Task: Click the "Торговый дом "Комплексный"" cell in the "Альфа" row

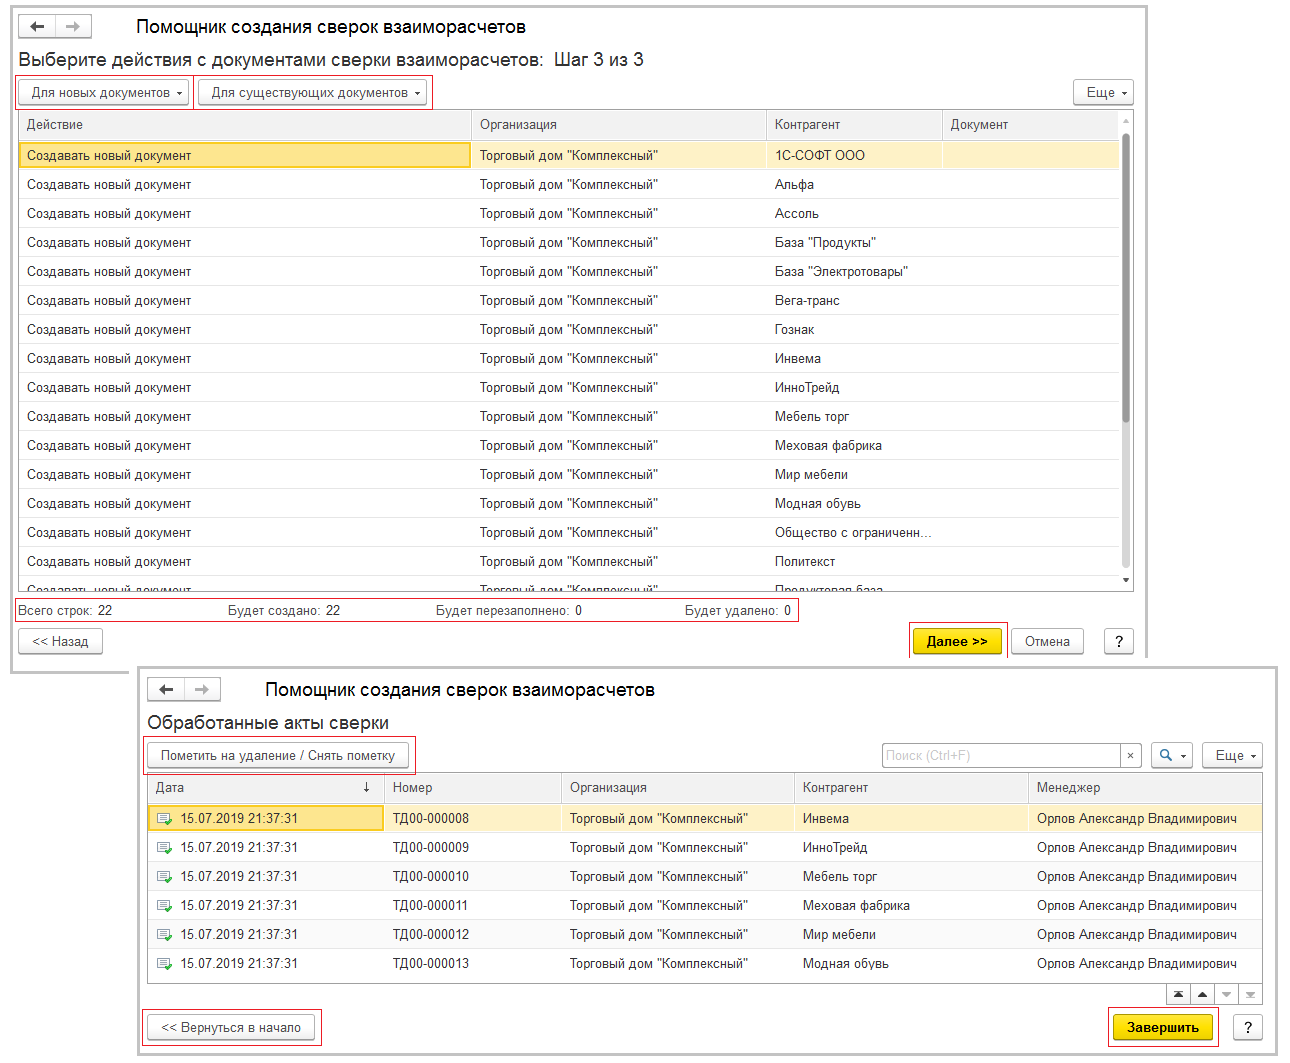Action: point(619,185)
